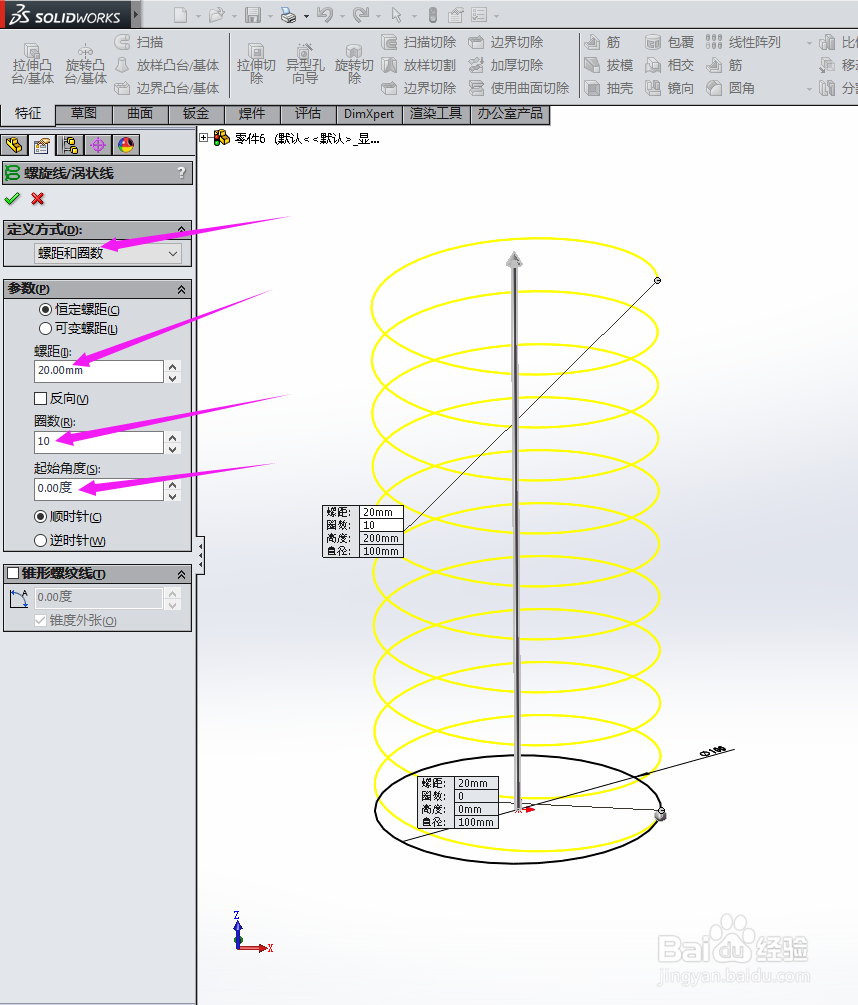Open the 定义方式 dropdown showing 螺距和圈数
Image resolution: width=858 pixels, height=1005 pixels.
pos(109,253)
